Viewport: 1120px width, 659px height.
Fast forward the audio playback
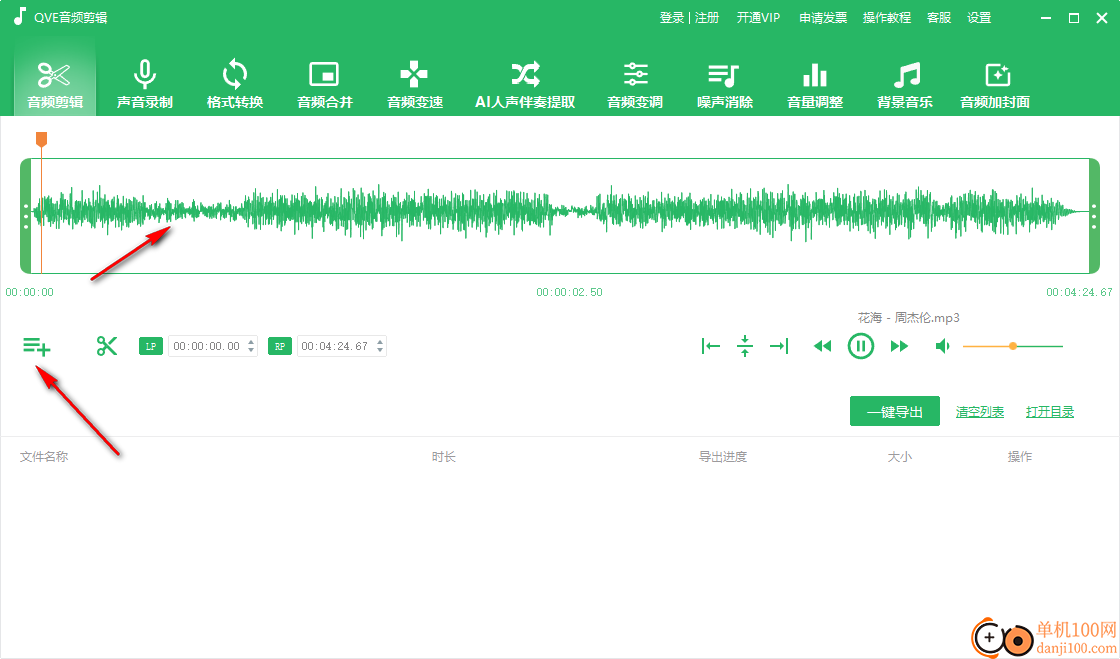pos(899,346)
